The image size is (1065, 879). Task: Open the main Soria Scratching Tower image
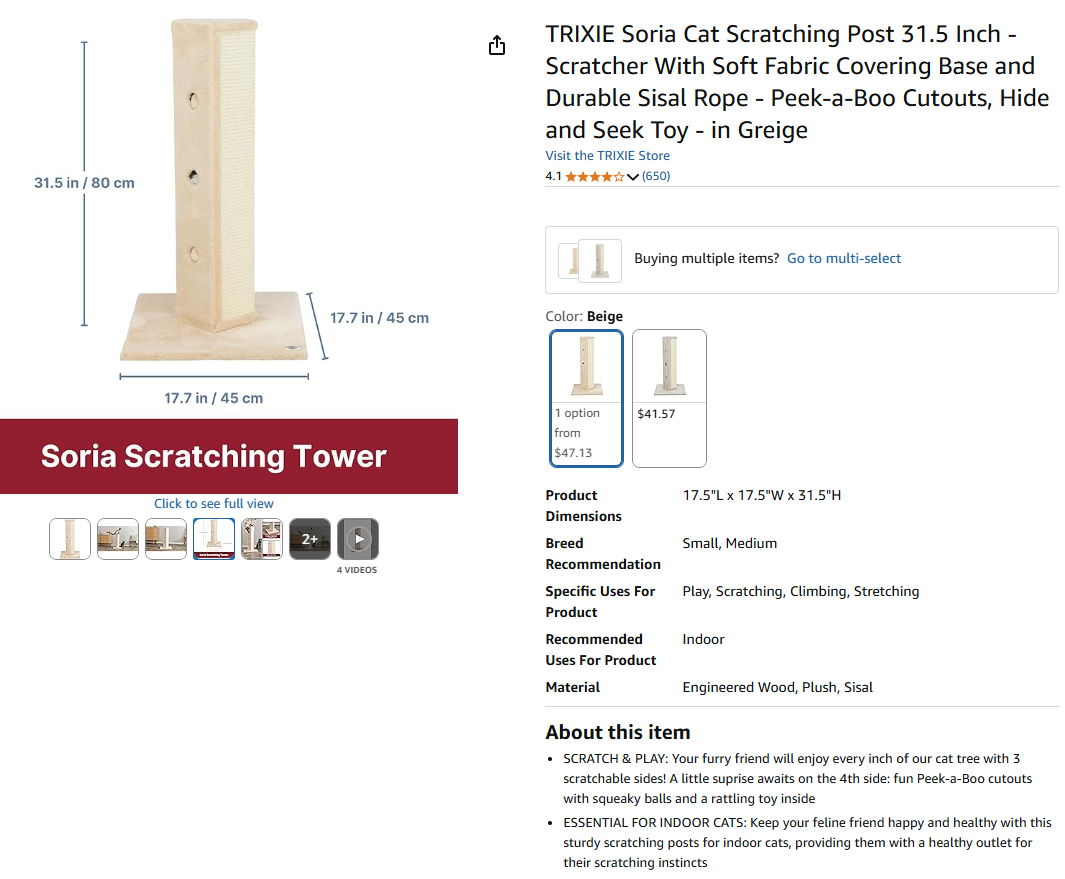[229, 247]
